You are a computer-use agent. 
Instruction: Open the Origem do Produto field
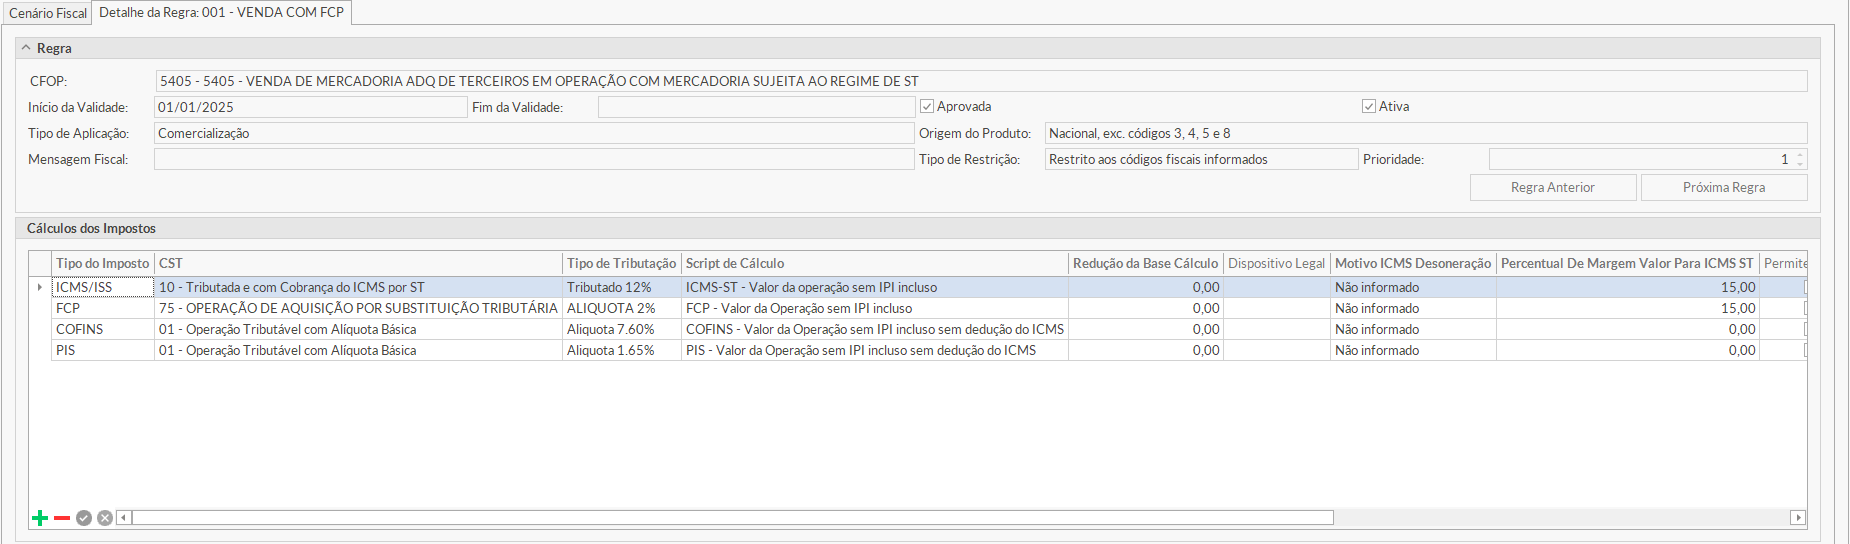click(x=1426, y=133)
